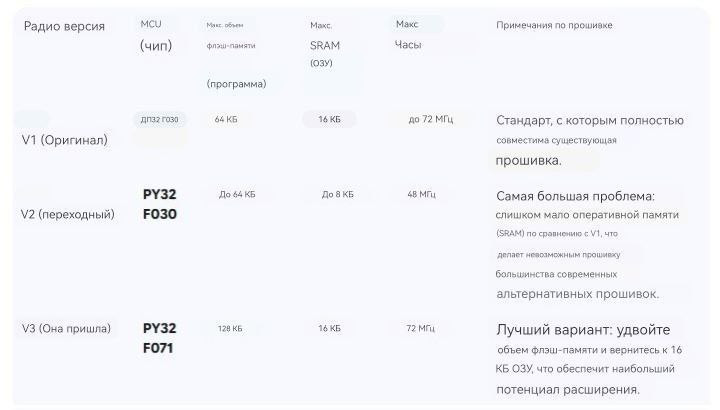Select the "ДП32 Г030" chip cell

160,120
